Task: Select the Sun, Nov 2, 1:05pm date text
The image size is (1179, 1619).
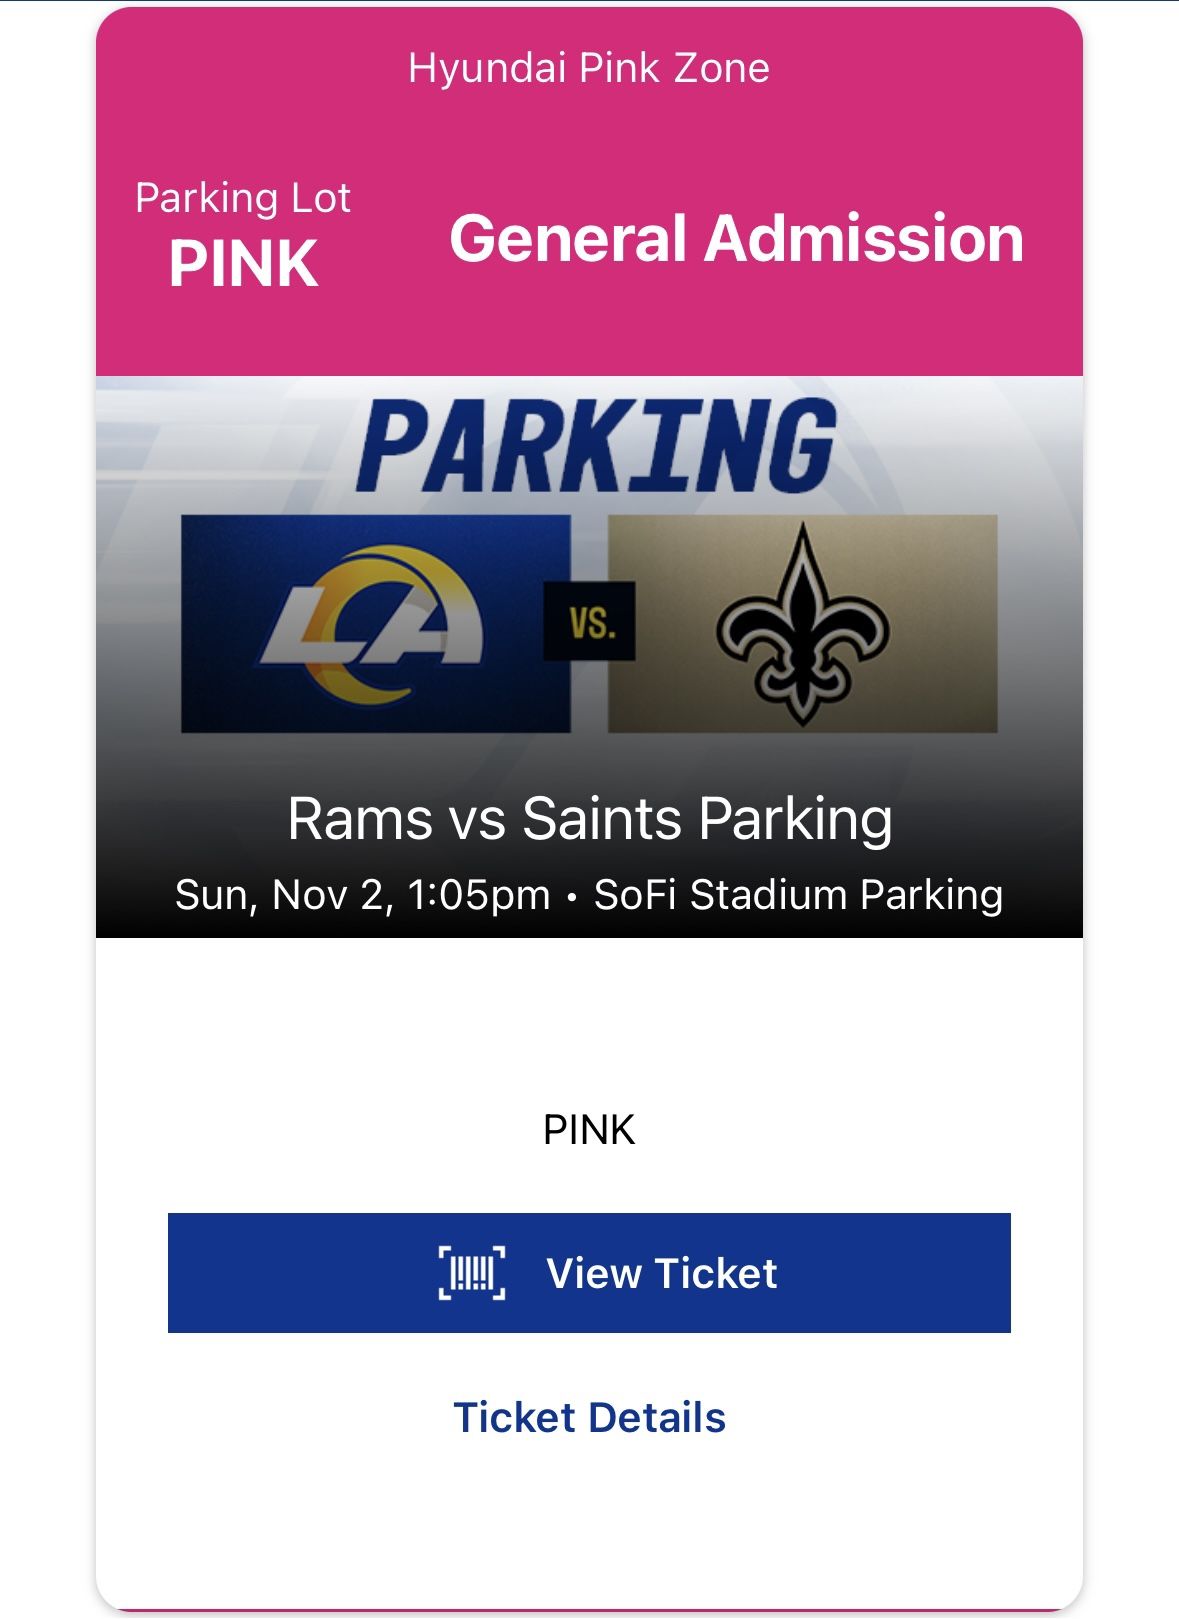Action: (360, 894)
